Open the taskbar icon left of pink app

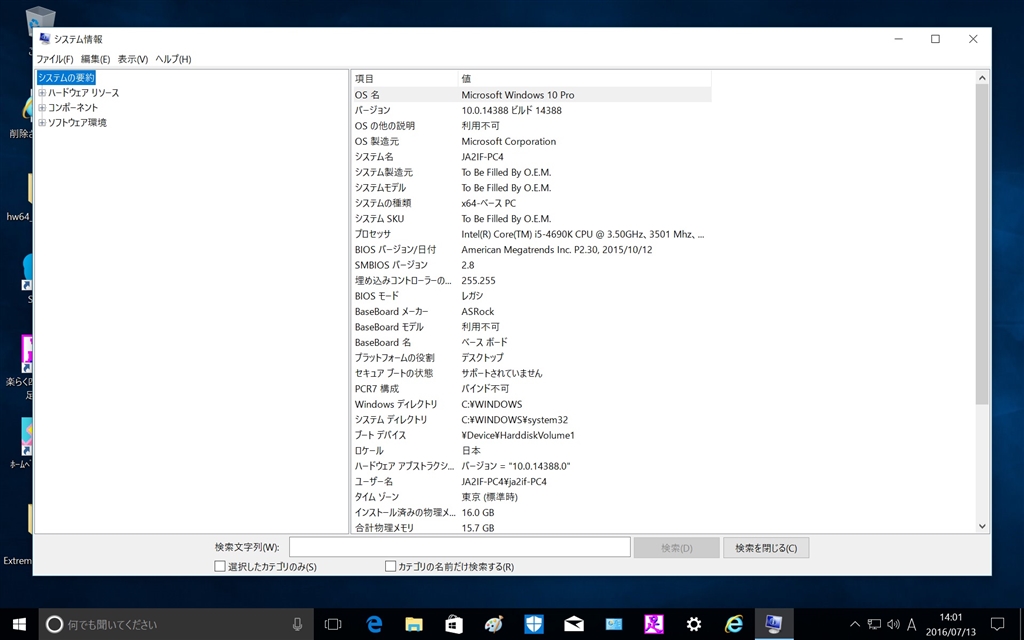point(614,624)
